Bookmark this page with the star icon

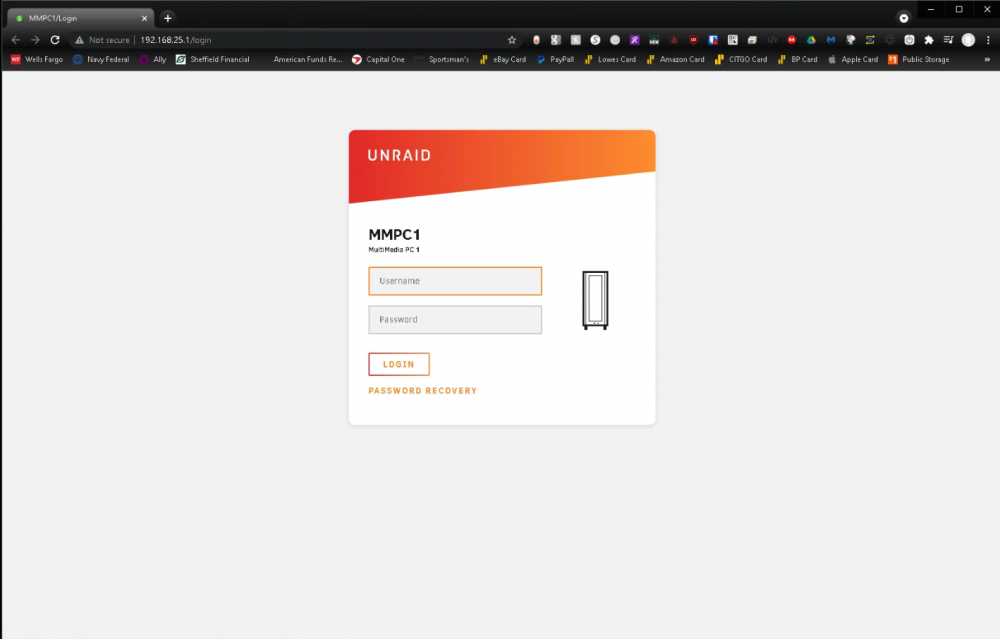pos(511,40)
